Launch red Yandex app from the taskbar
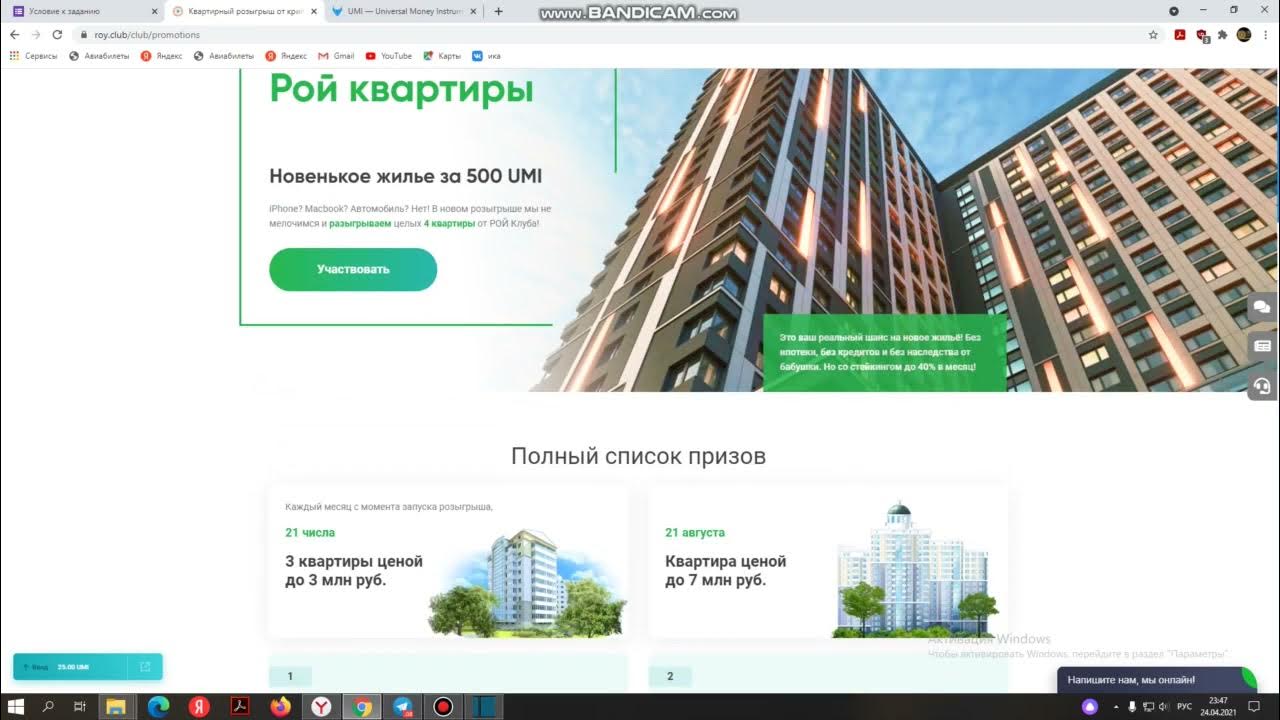The height and width of the screenshot is (720, 1280). click(x=199, y=706)
